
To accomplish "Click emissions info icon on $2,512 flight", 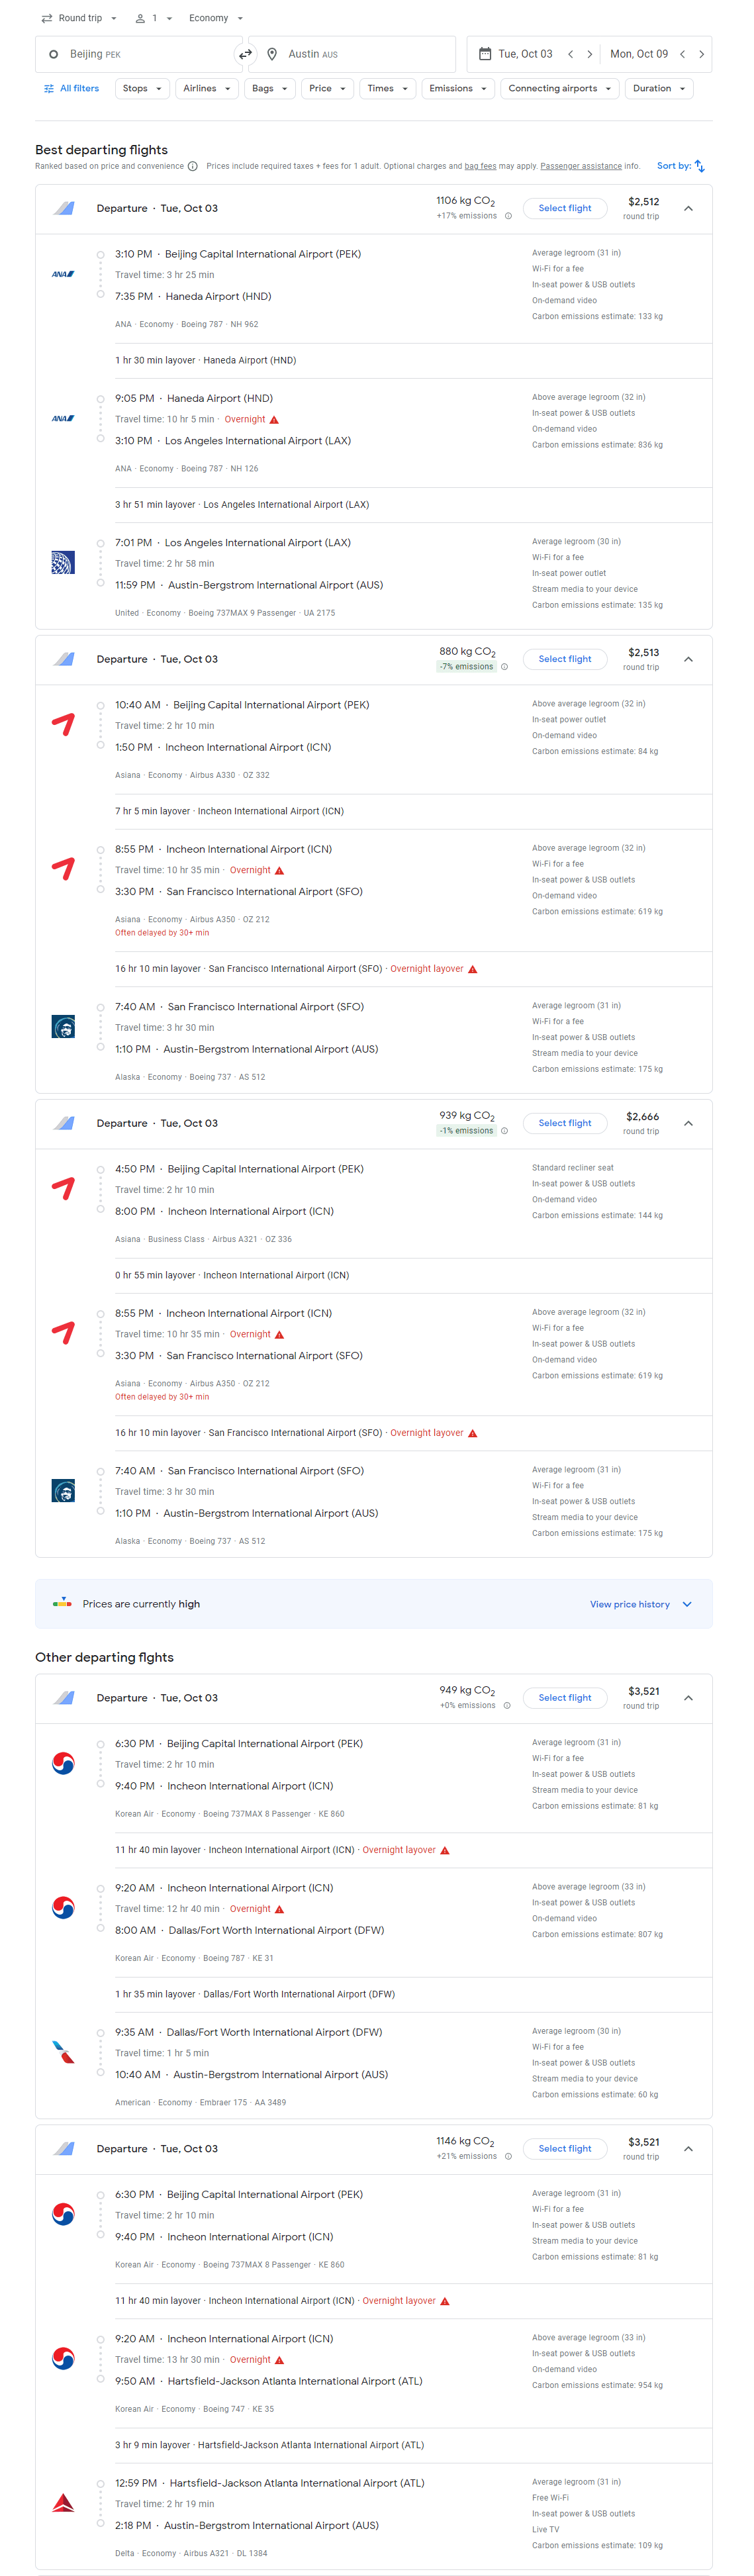I will click(508, 216).
